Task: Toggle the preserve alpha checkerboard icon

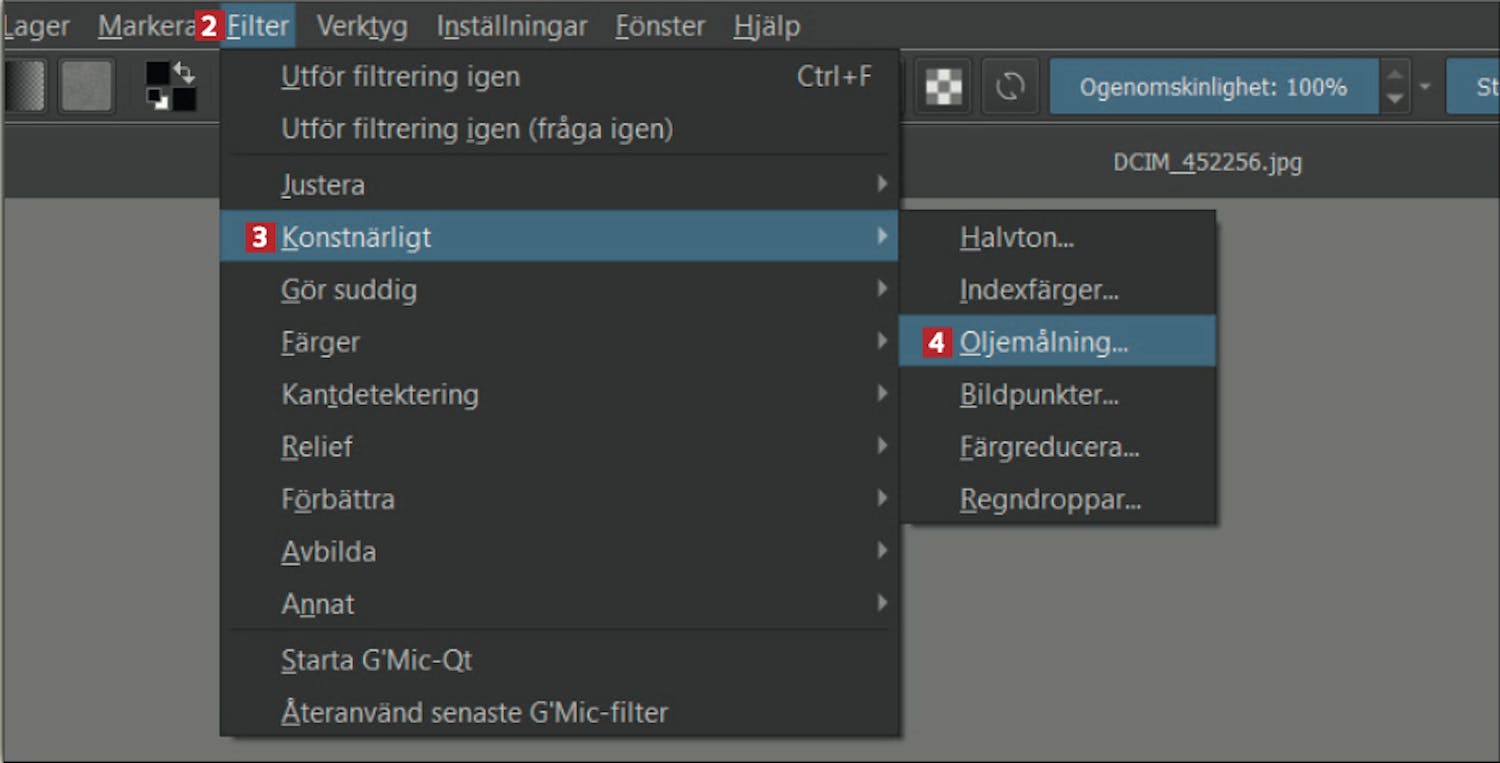Action: pos(943,87)
